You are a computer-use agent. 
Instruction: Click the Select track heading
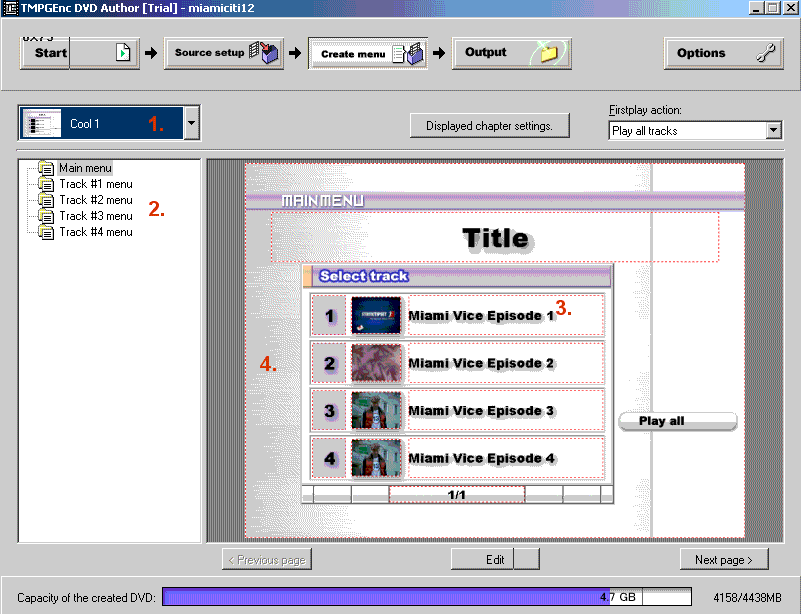point(364,276)
